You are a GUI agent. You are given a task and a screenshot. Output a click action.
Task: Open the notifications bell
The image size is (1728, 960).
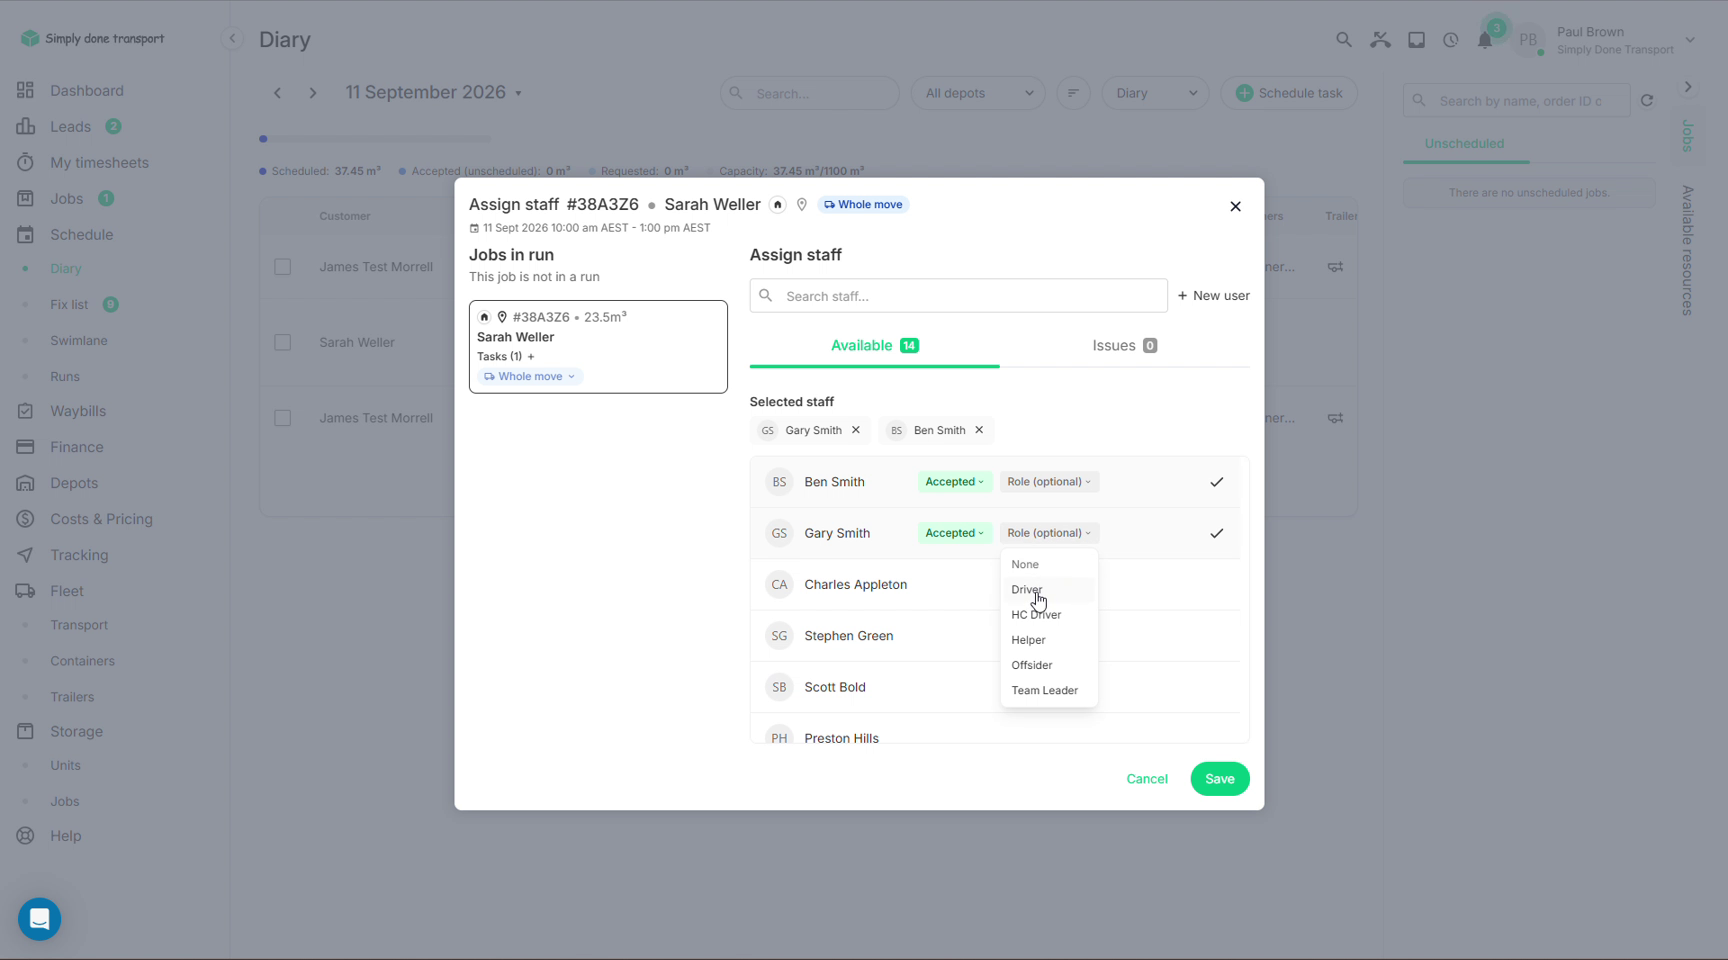coord(1485,40)
